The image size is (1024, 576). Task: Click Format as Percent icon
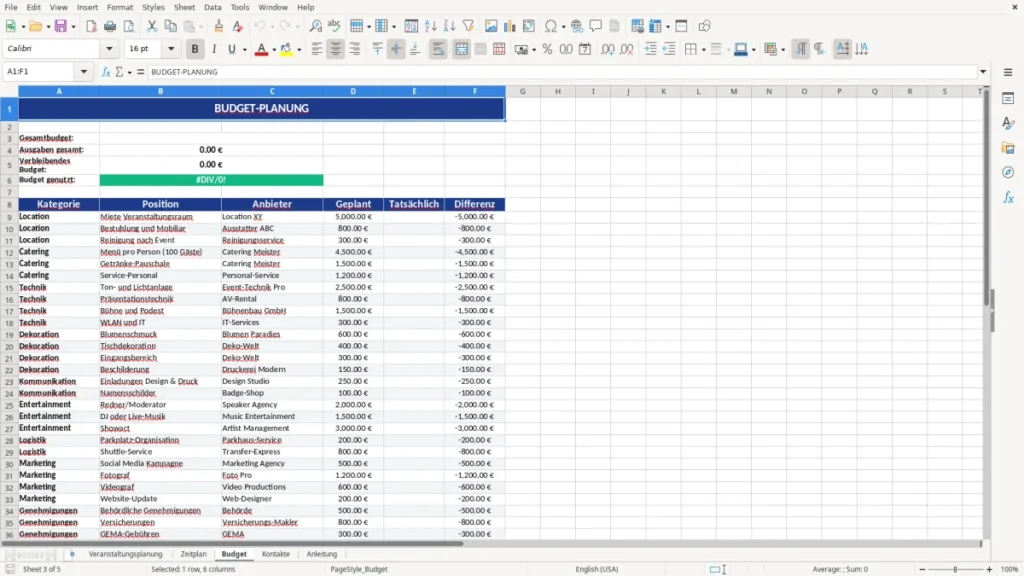tap(547, 49)
